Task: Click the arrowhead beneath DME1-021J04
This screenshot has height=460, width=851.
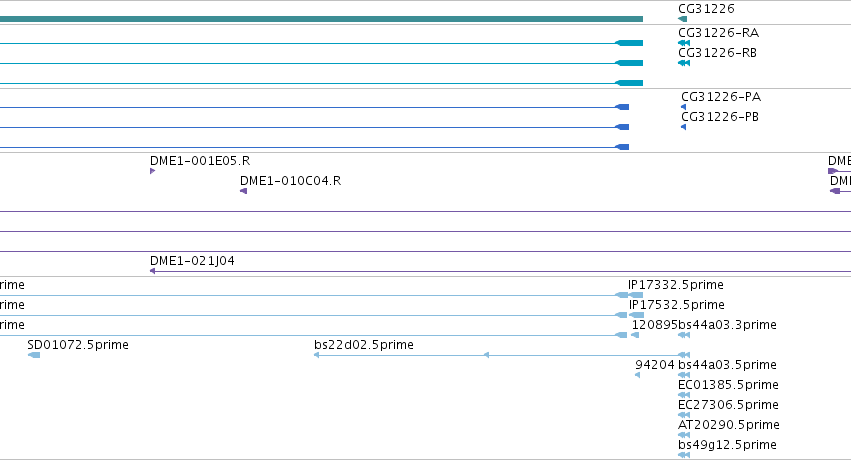Action: pos(153,271)
